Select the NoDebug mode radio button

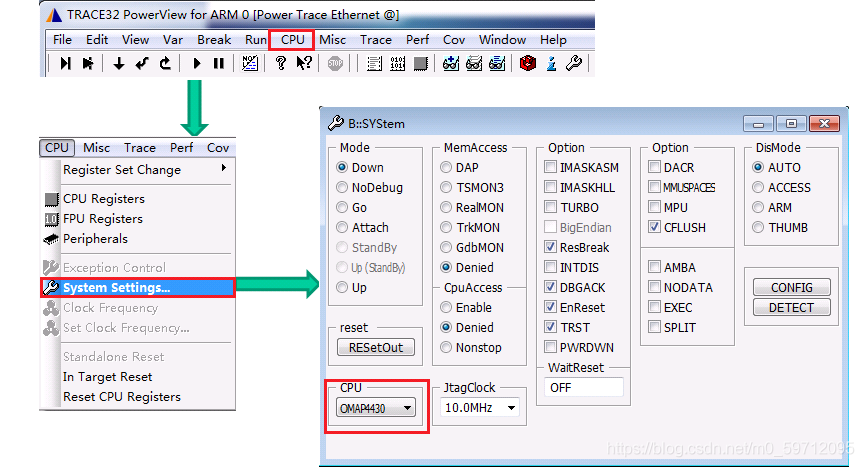(342, 187)
